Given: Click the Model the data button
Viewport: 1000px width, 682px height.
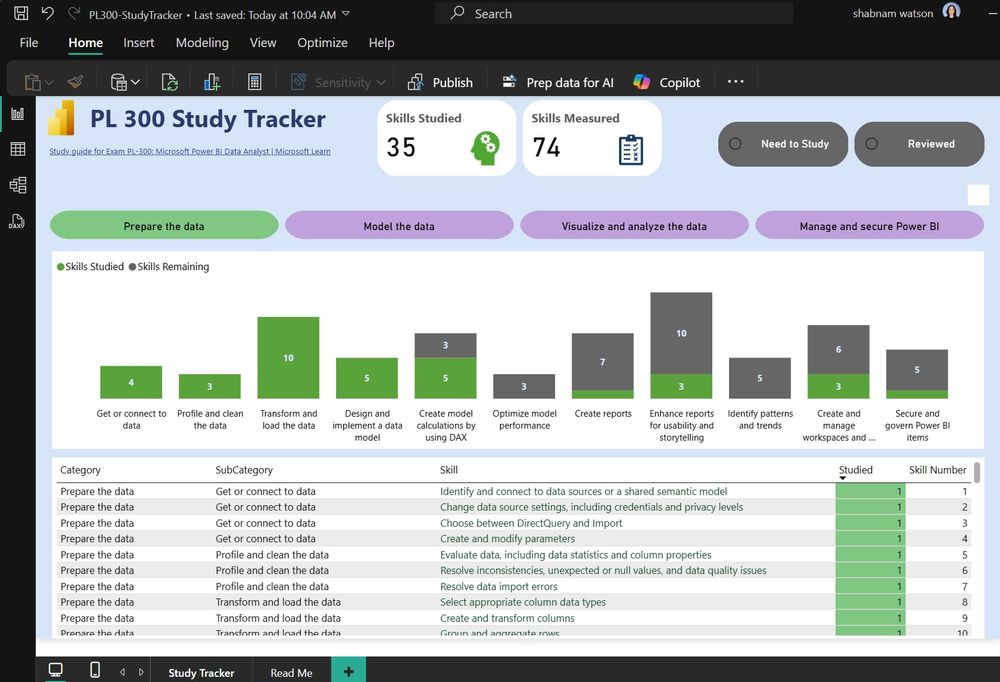Looking at the screenshot, I should click(x=399, y=226).
